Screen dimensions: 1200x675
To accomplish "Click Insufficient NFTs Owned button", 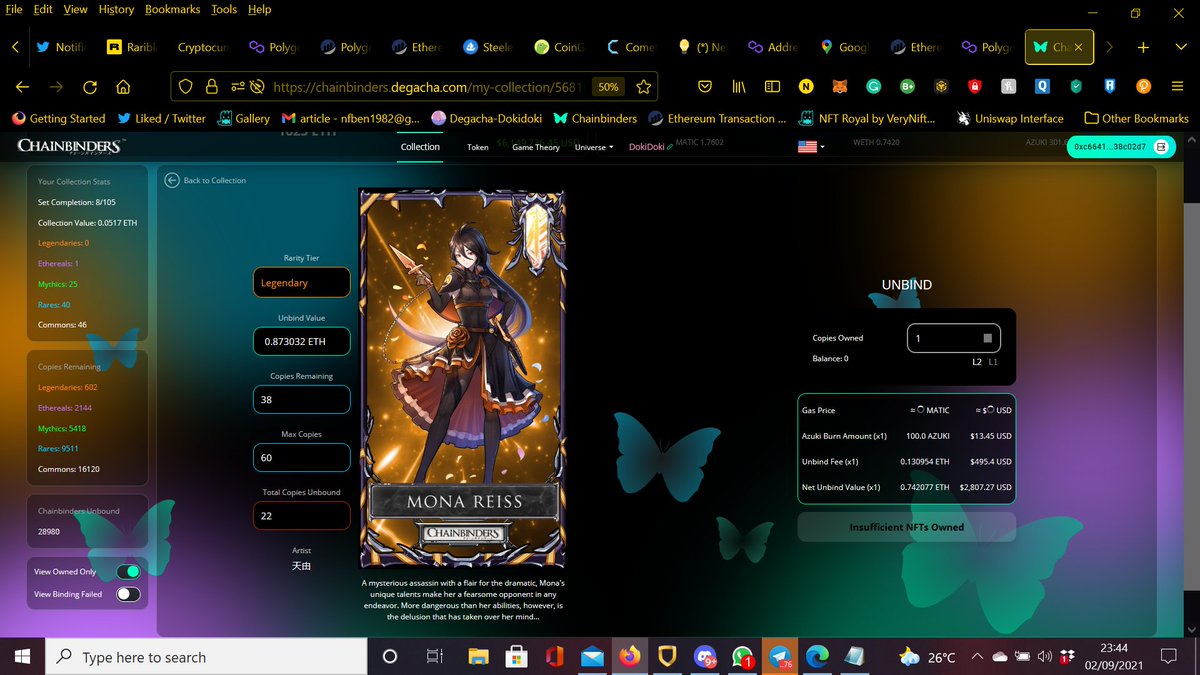I will [x=906, y=527].
